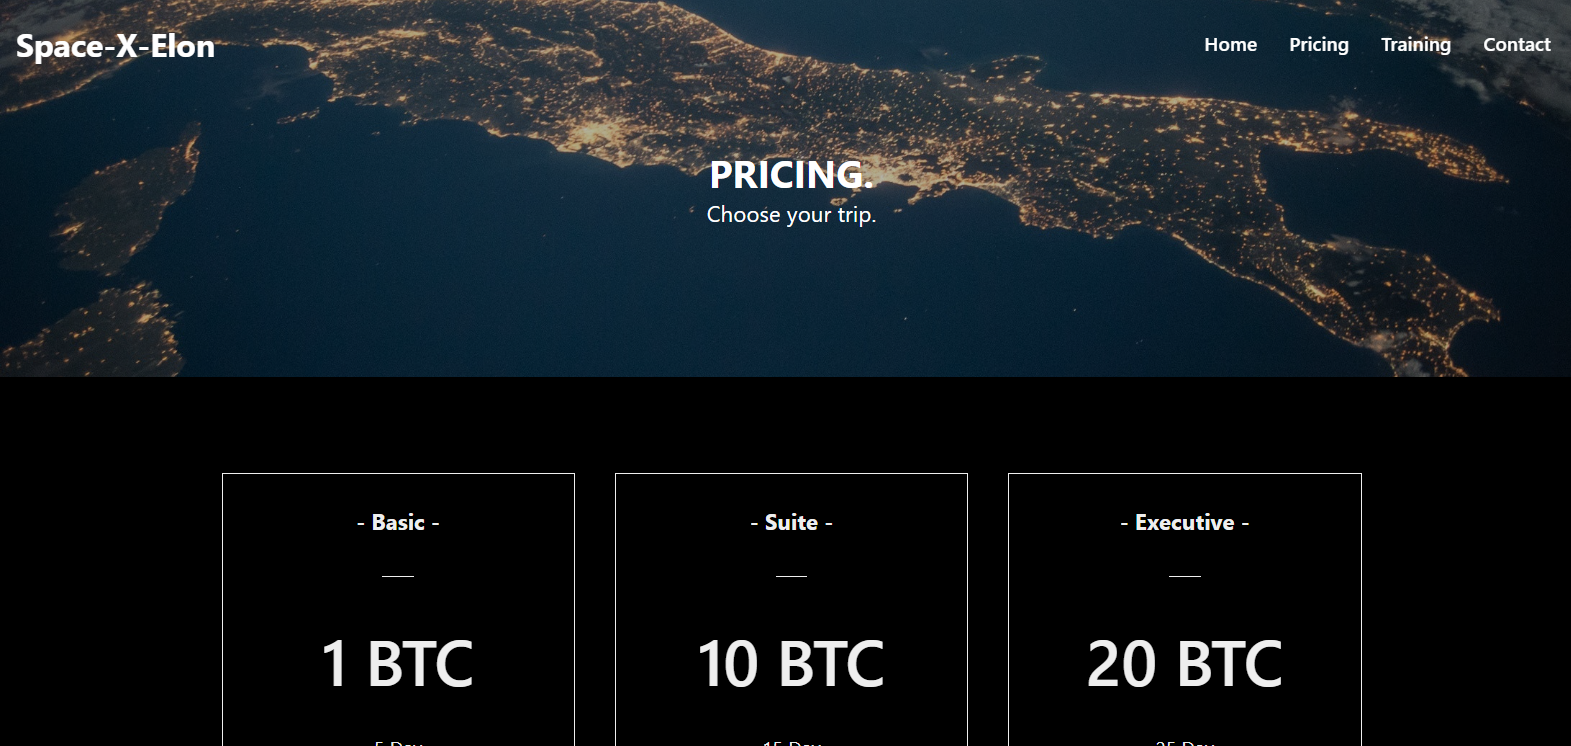
Task: Select the Pricing menu item
Action: [1319, 44]
